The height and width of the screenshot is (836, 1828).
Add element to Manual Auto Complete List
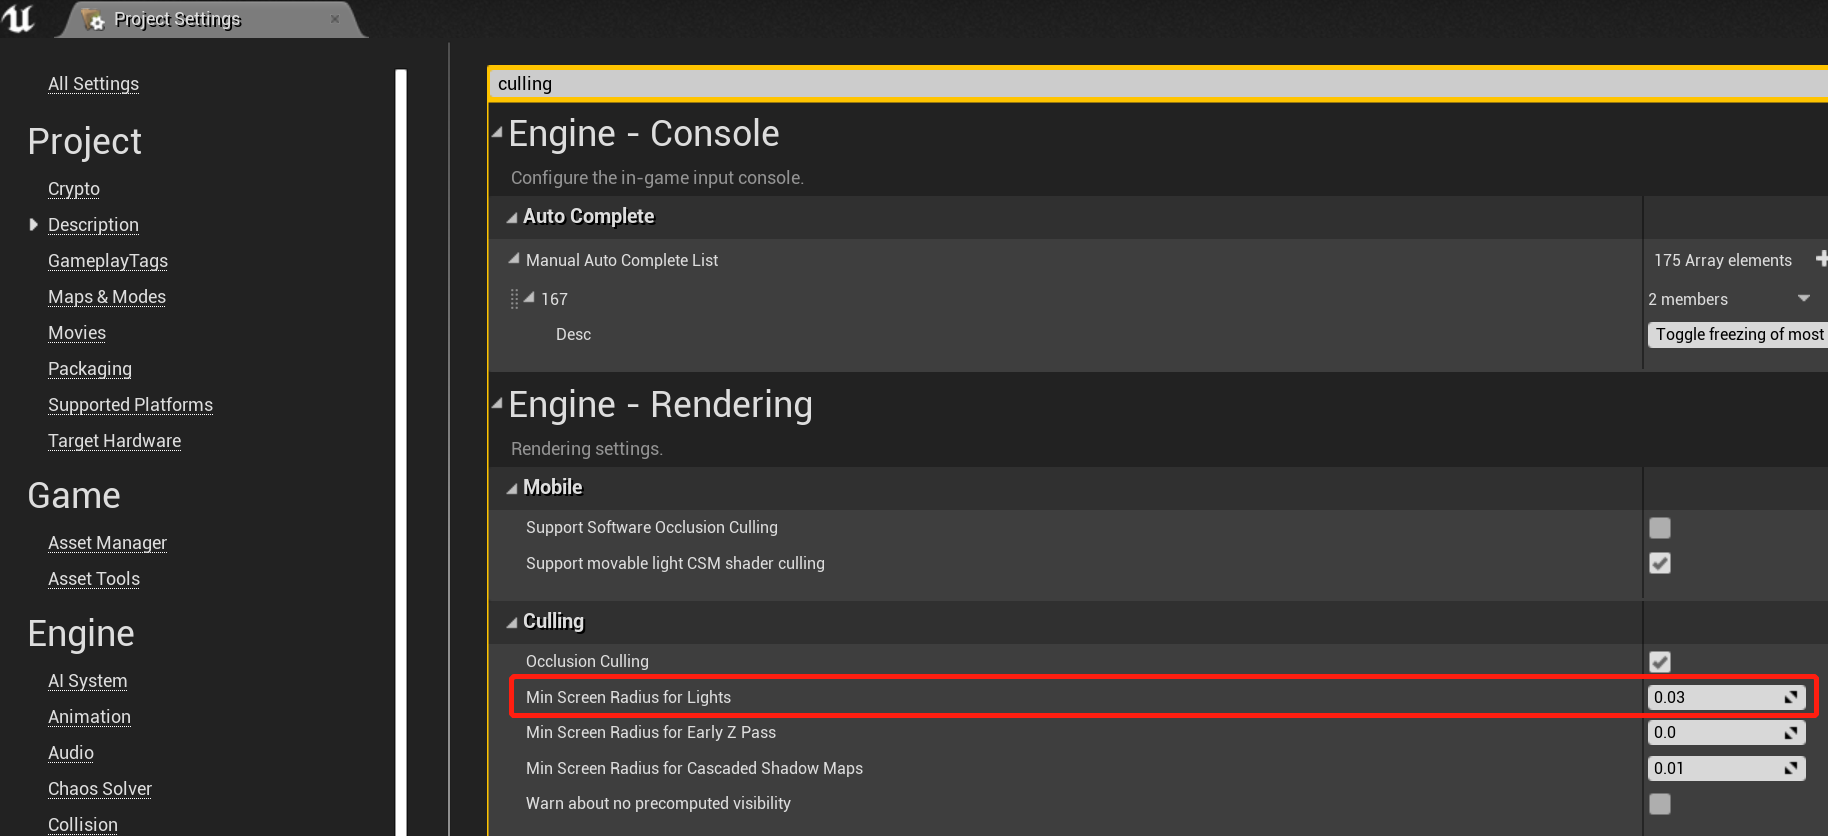(1822, 259)
